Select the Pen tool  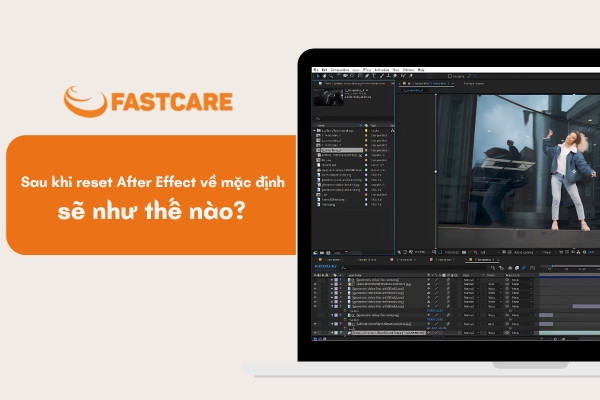pos(367,76)
